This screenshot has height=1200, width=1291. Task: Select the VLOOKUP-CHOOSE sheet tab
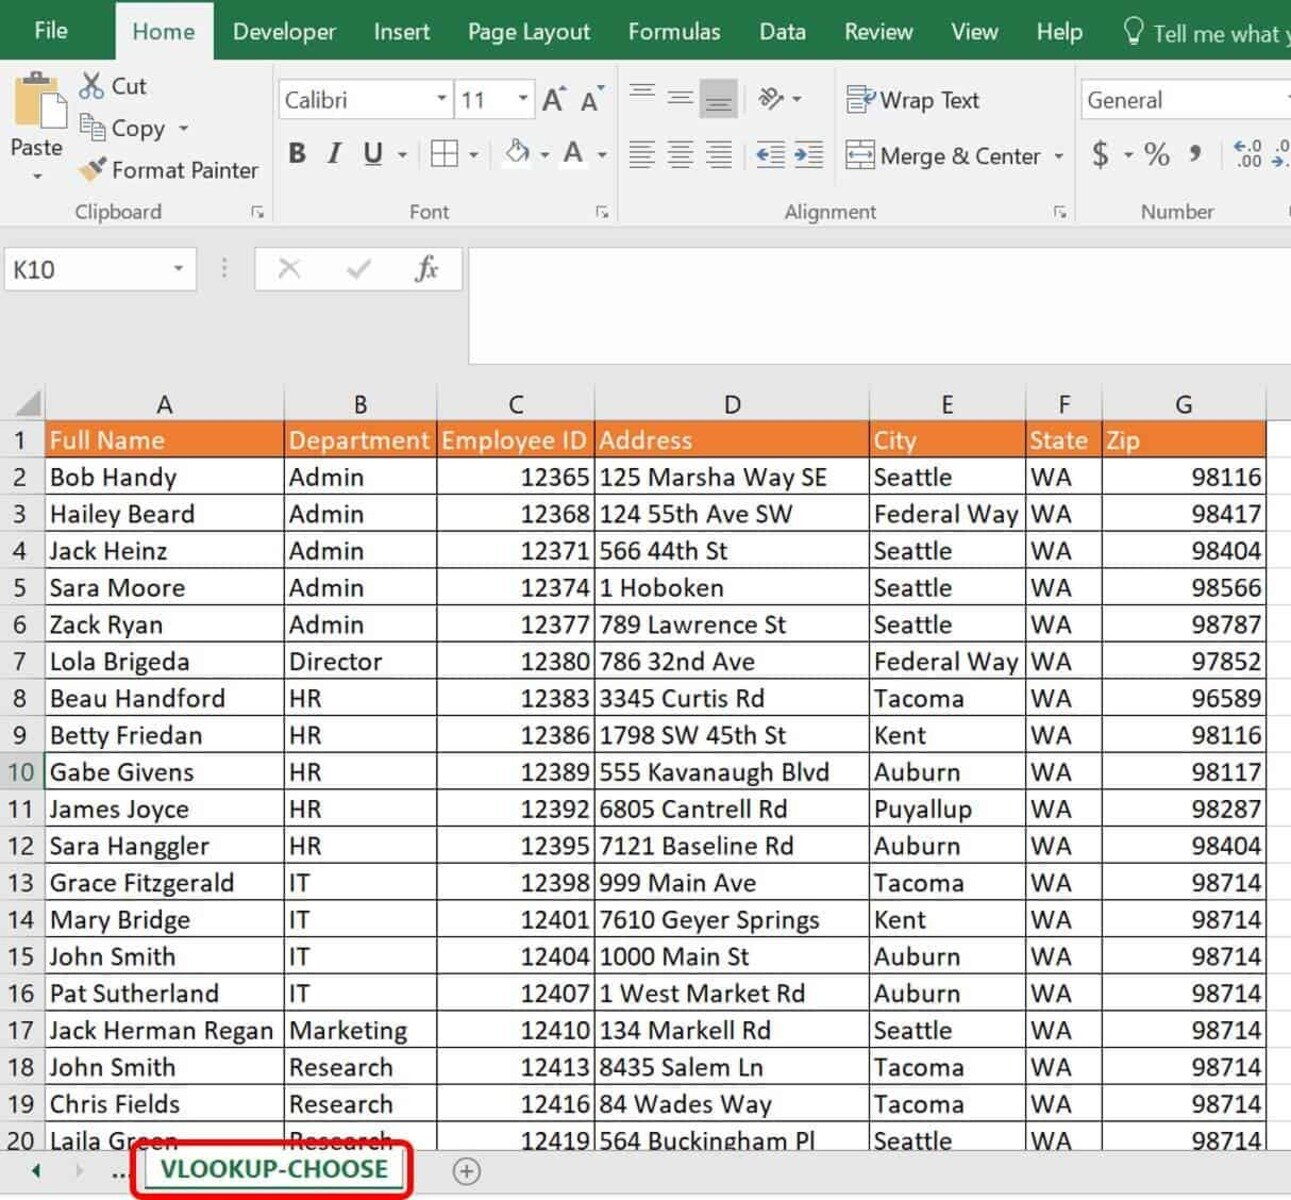pos(273,1169)
